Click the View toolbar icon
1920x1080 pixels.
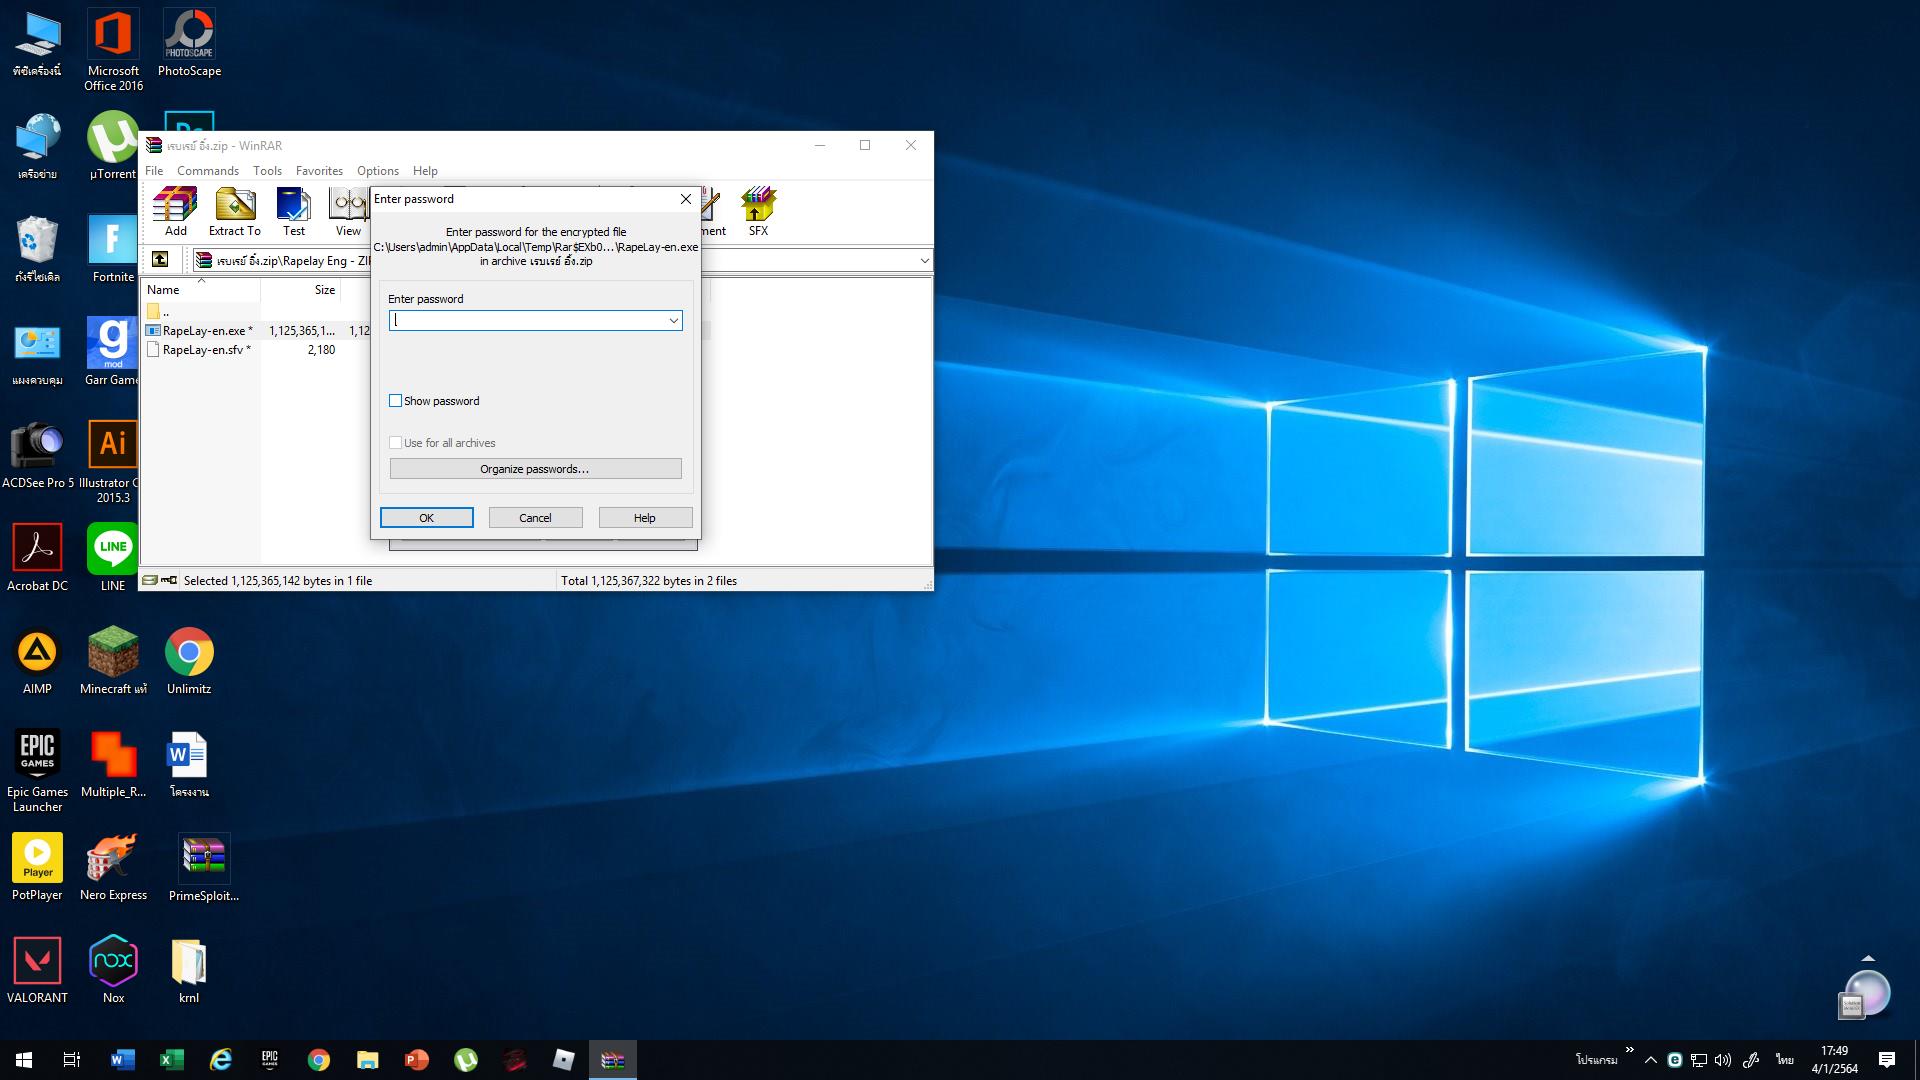pos(348,212)
